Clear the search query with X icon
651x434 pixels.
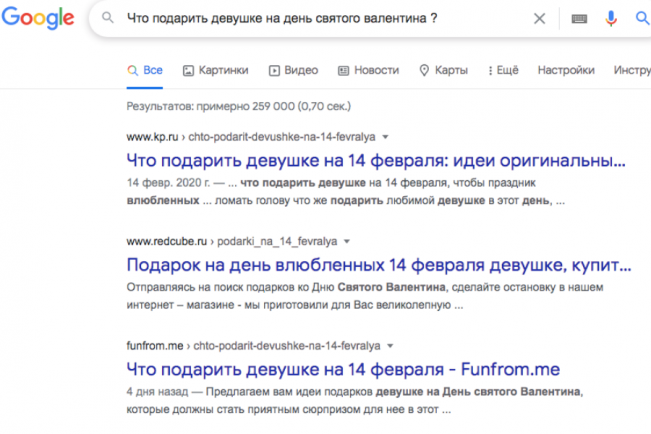click(x=539, y=18)
